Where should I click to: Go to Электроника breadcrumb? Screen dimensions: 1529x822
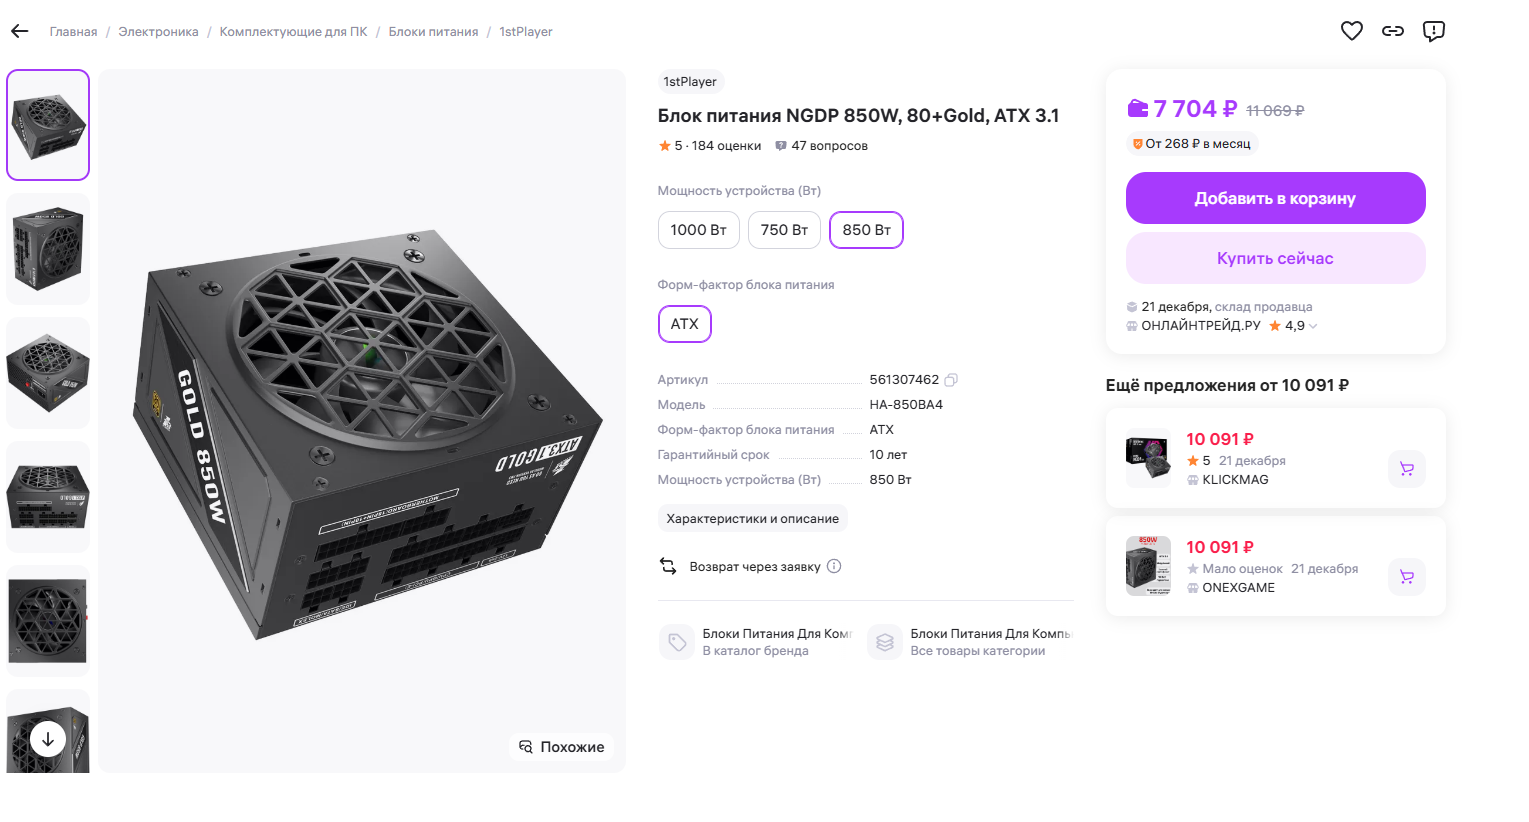pos(158,32)
